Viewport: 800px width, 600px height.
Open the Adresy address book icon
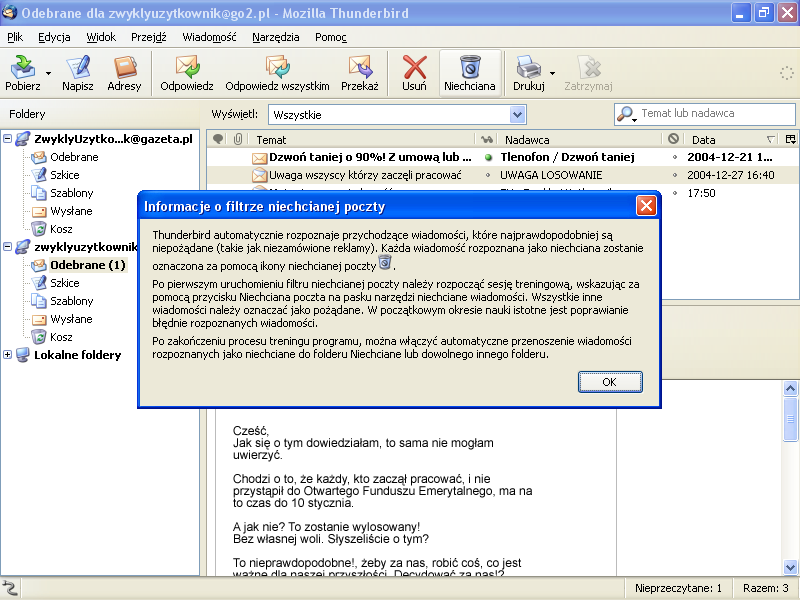click(124, 67)
